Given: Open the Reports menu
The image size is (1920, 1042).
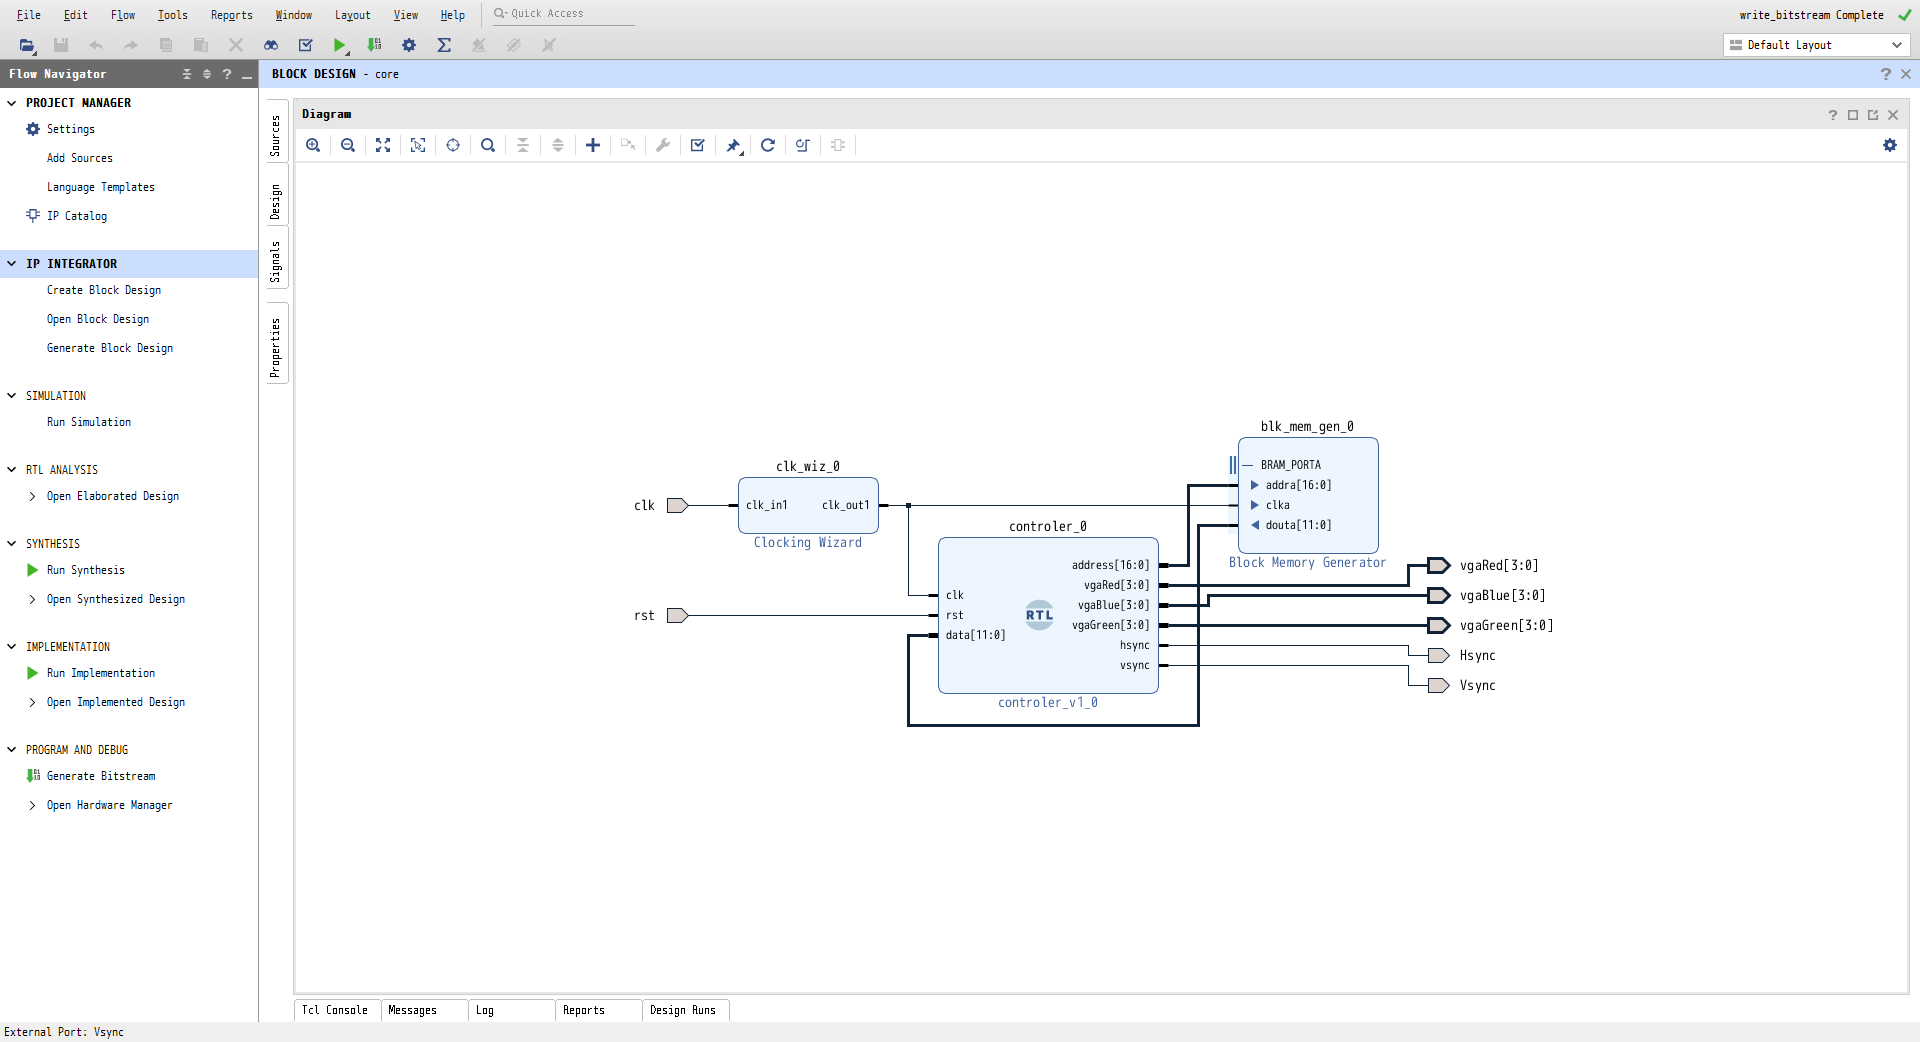Looking at the screenshot, I should (x=231, y=15).
